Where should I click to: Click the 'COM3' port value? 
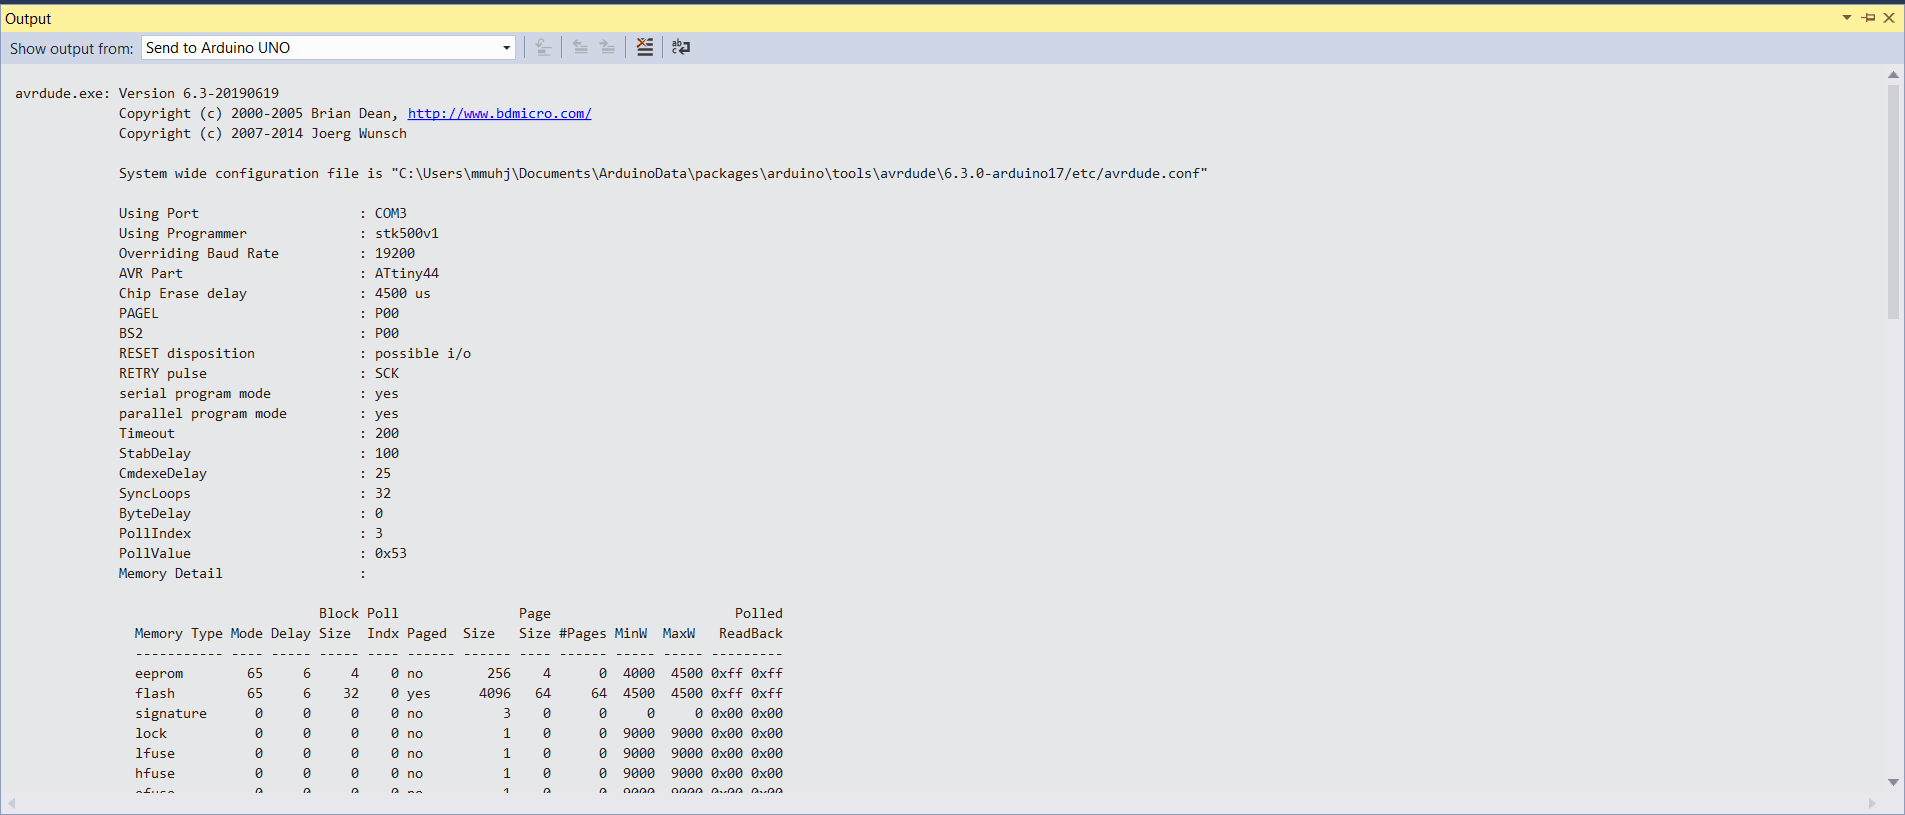coord(391,213)
